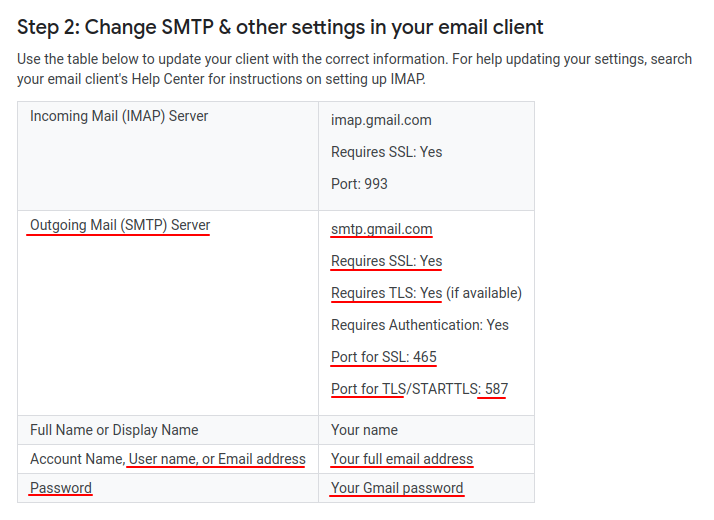Click the Your full email address text
The image size is (714, 520).
point(402,459)
